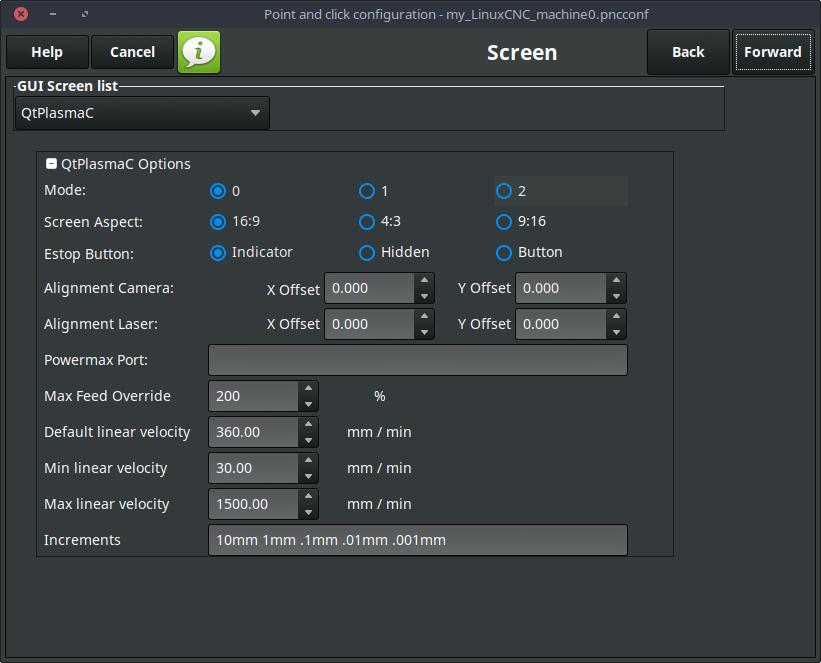Decrease Default linear velocity
The height and width of the screenshot is (663, 821).
pyautogui.click(x=308, y=440)
